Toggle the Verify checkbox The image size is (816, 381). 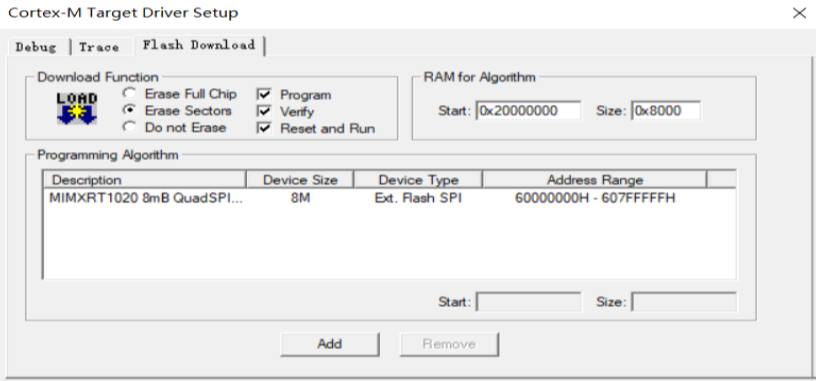265,111
